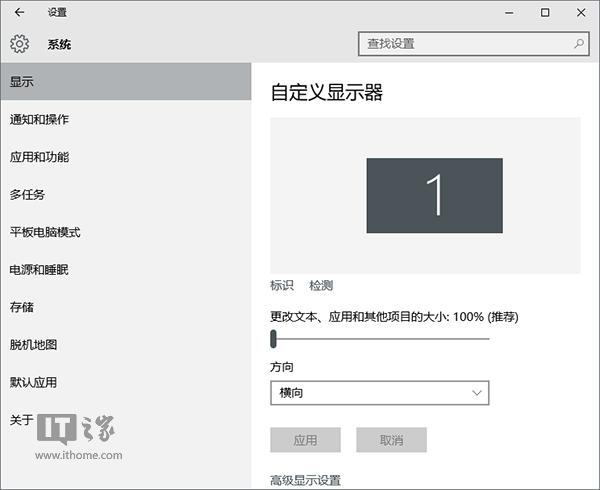
Task: Click the 检测 link
Action: (x=321, y=286)
